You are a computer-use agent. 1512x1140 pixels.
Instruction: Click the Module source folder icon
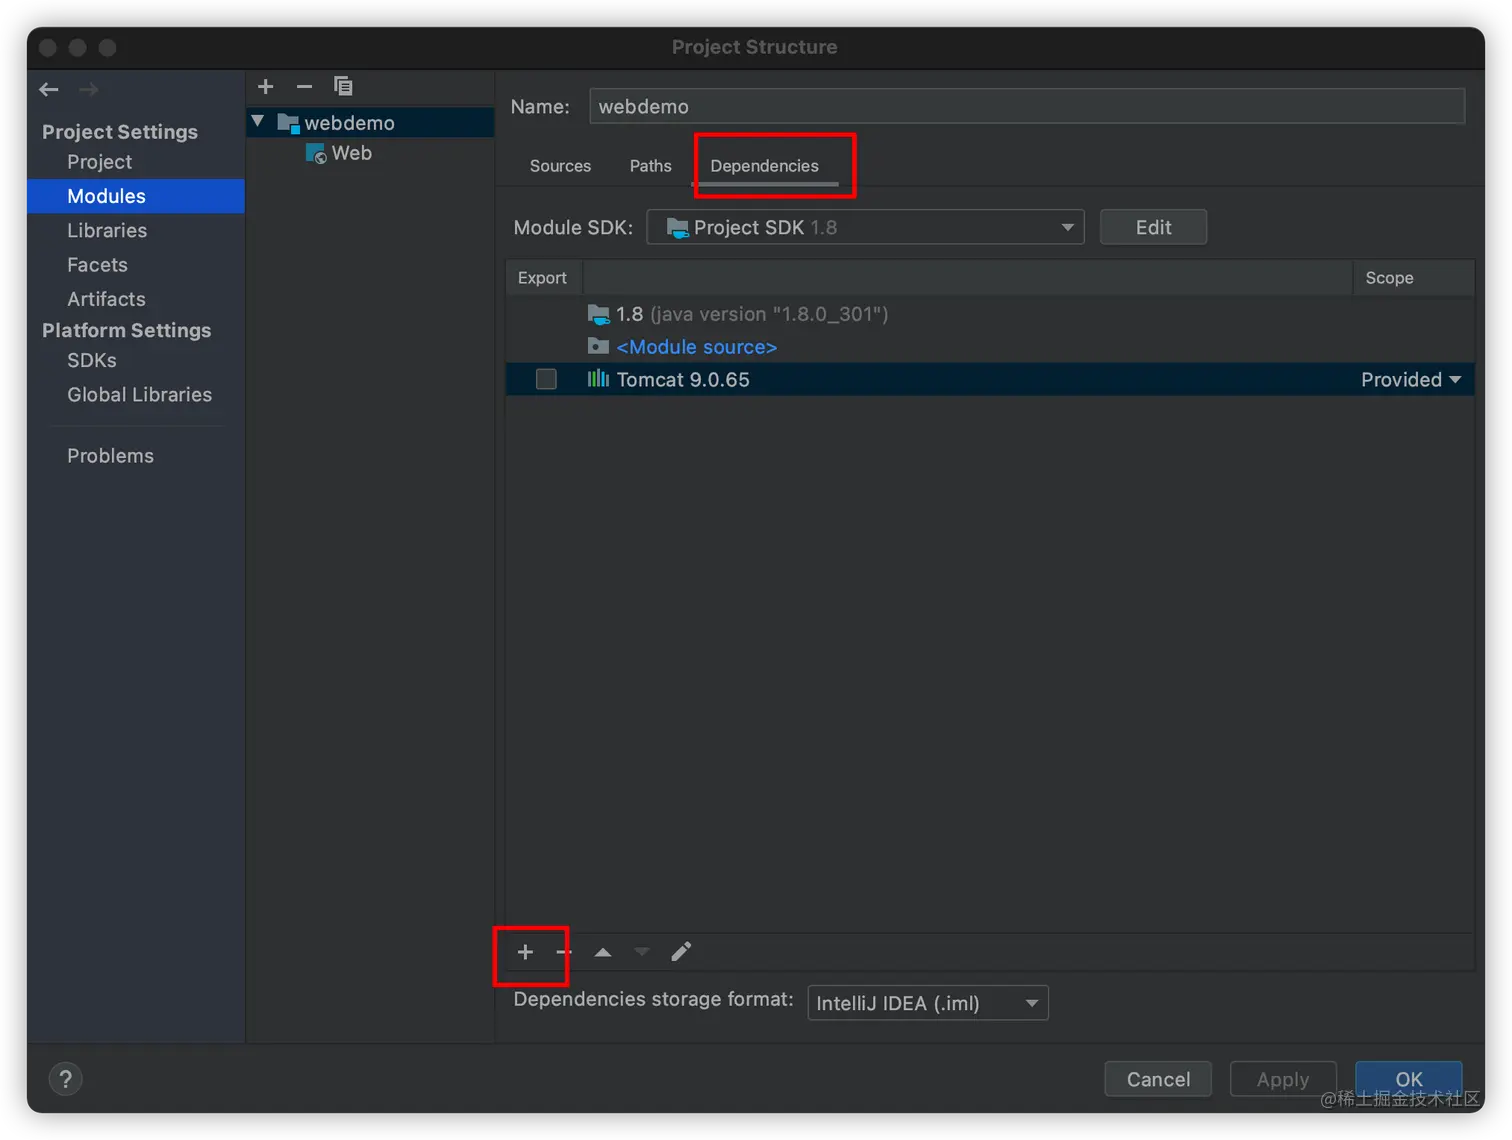point(598,346)
